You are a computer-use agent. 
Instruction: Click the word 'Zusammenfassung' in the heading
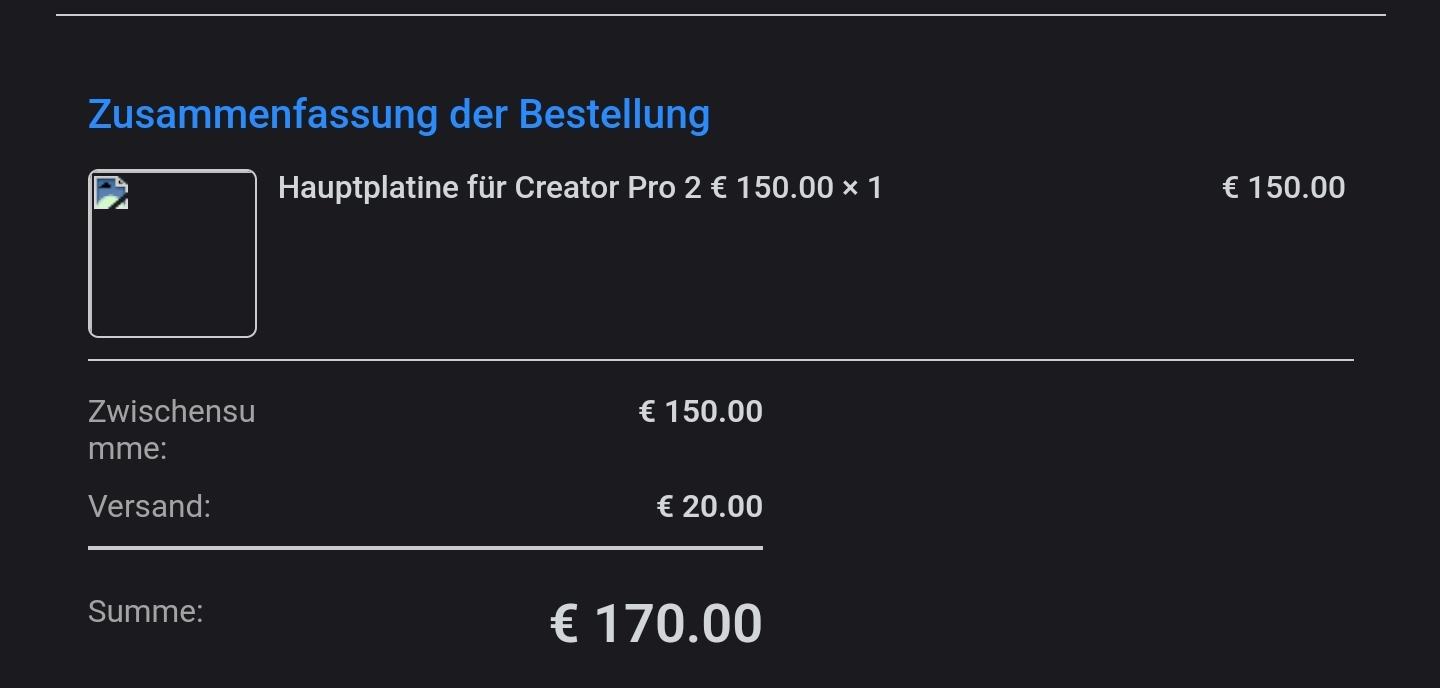[x=262, y=115]
